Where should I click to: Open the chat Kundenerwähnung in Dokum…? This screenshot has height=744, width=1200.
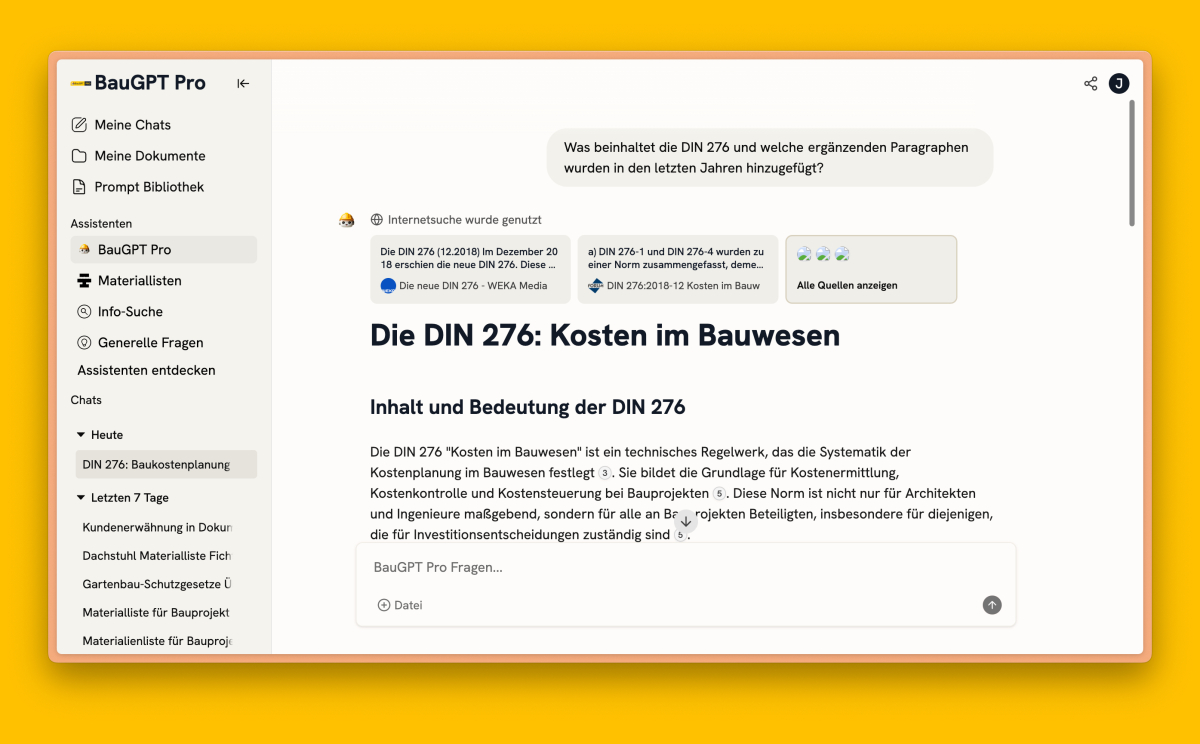pos(158,527)
